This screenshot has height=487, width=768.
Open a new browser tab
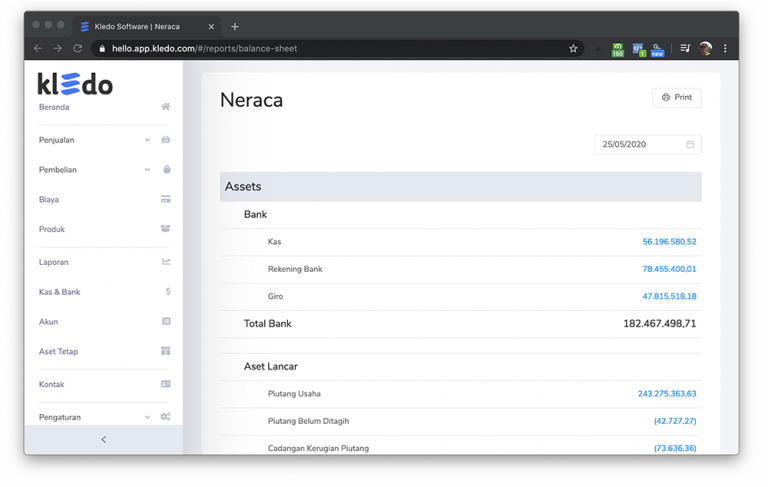235,26
